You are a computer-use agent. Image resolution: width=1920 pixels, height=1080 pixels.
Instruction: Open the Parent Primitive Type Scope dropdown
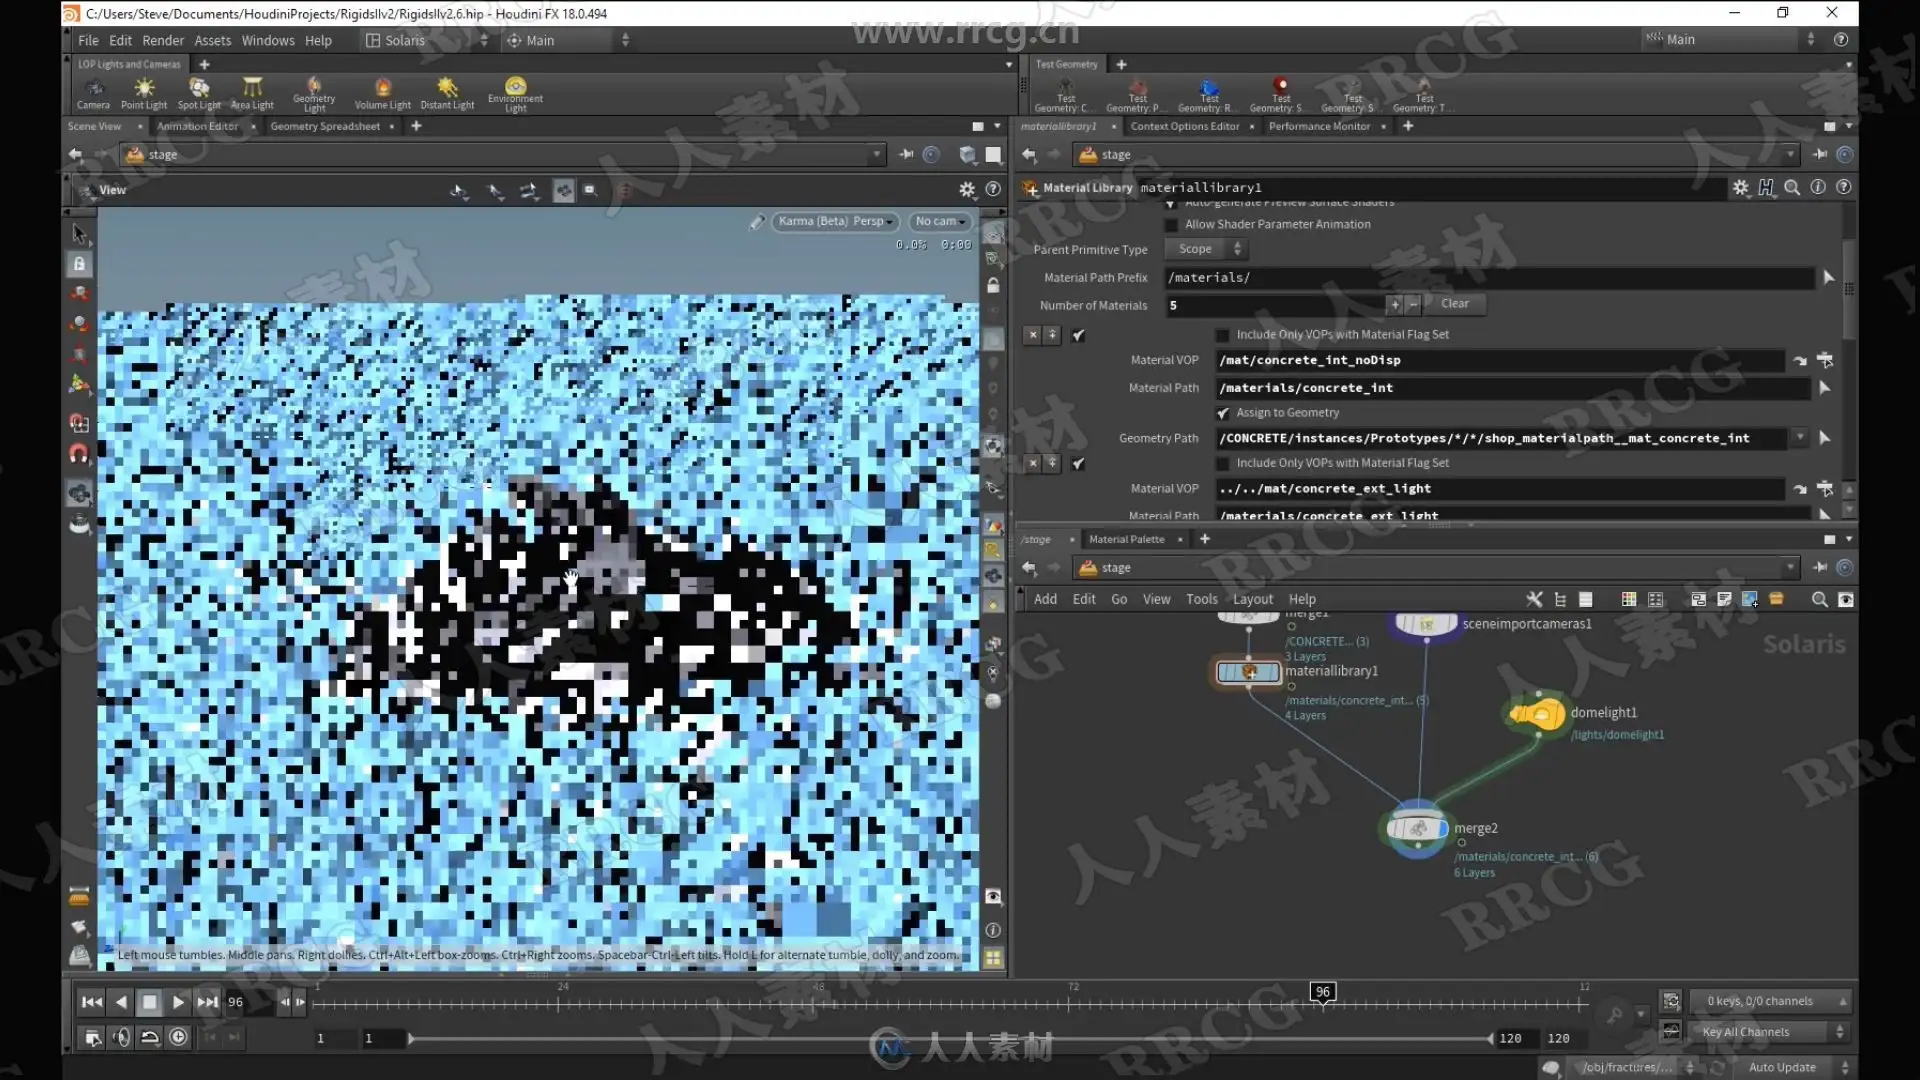tap(1208, 249)
